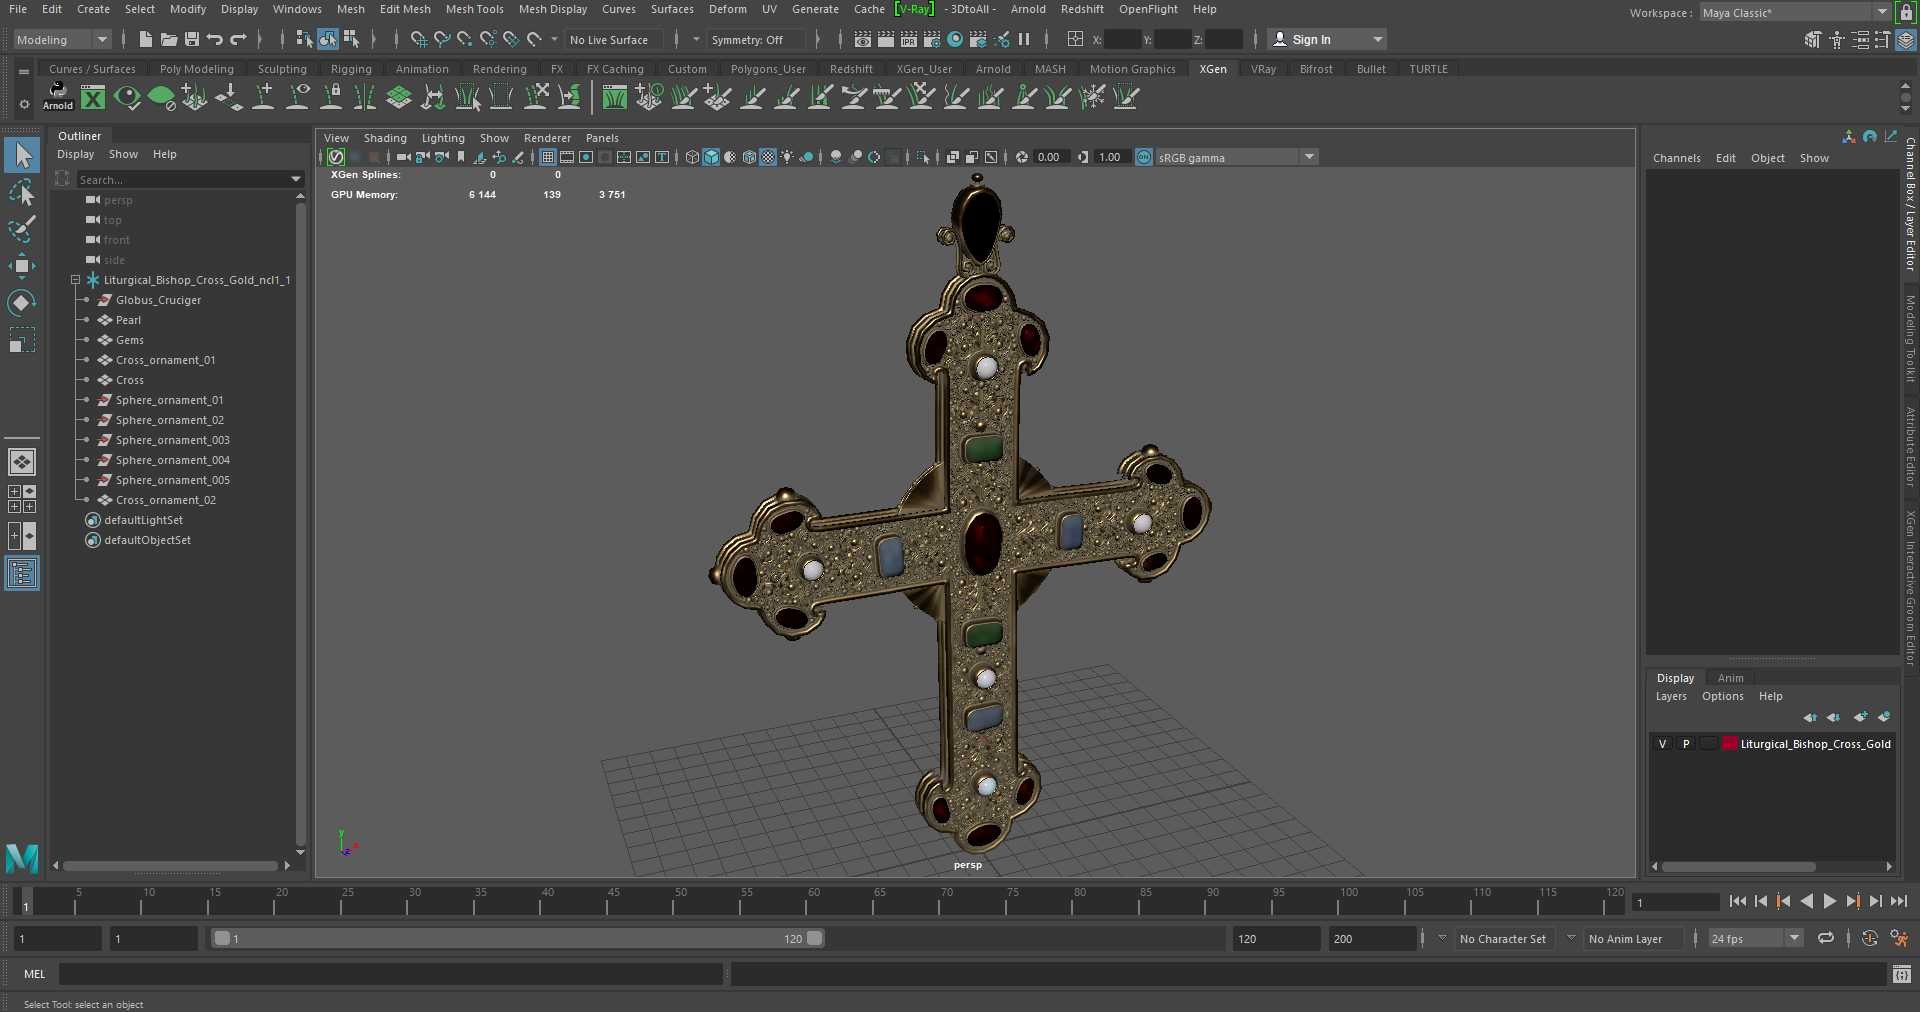Activate the Paint Selection tool
The image size is (1920, 1012).
coord(22,229)
